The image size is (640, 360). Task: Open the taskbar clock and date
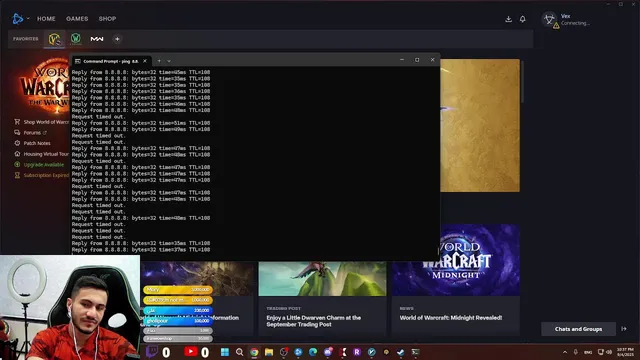[625, 352]
